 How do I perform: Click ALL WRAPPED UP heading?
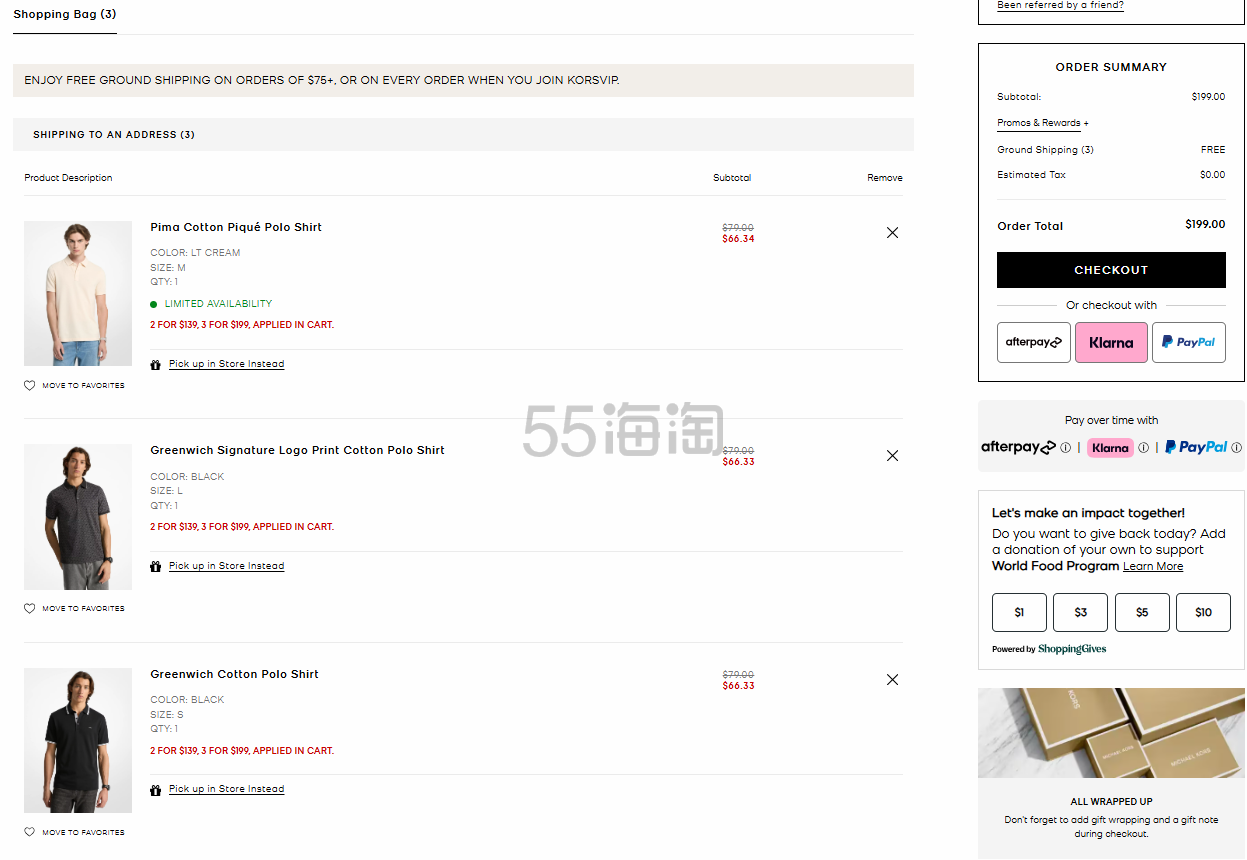(1111, 802)
